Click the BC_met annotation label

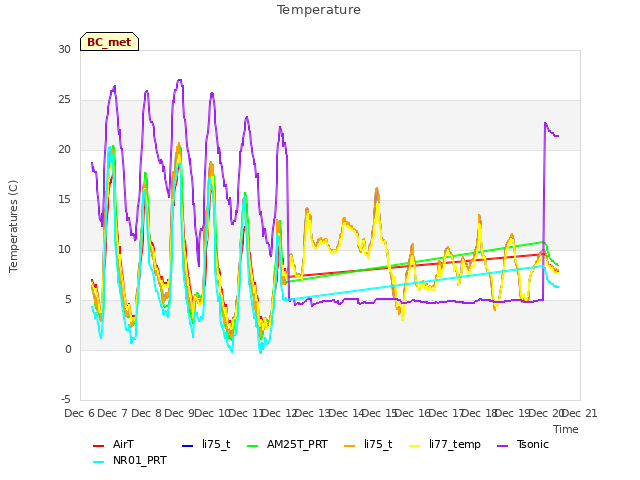tap(109, 42)
